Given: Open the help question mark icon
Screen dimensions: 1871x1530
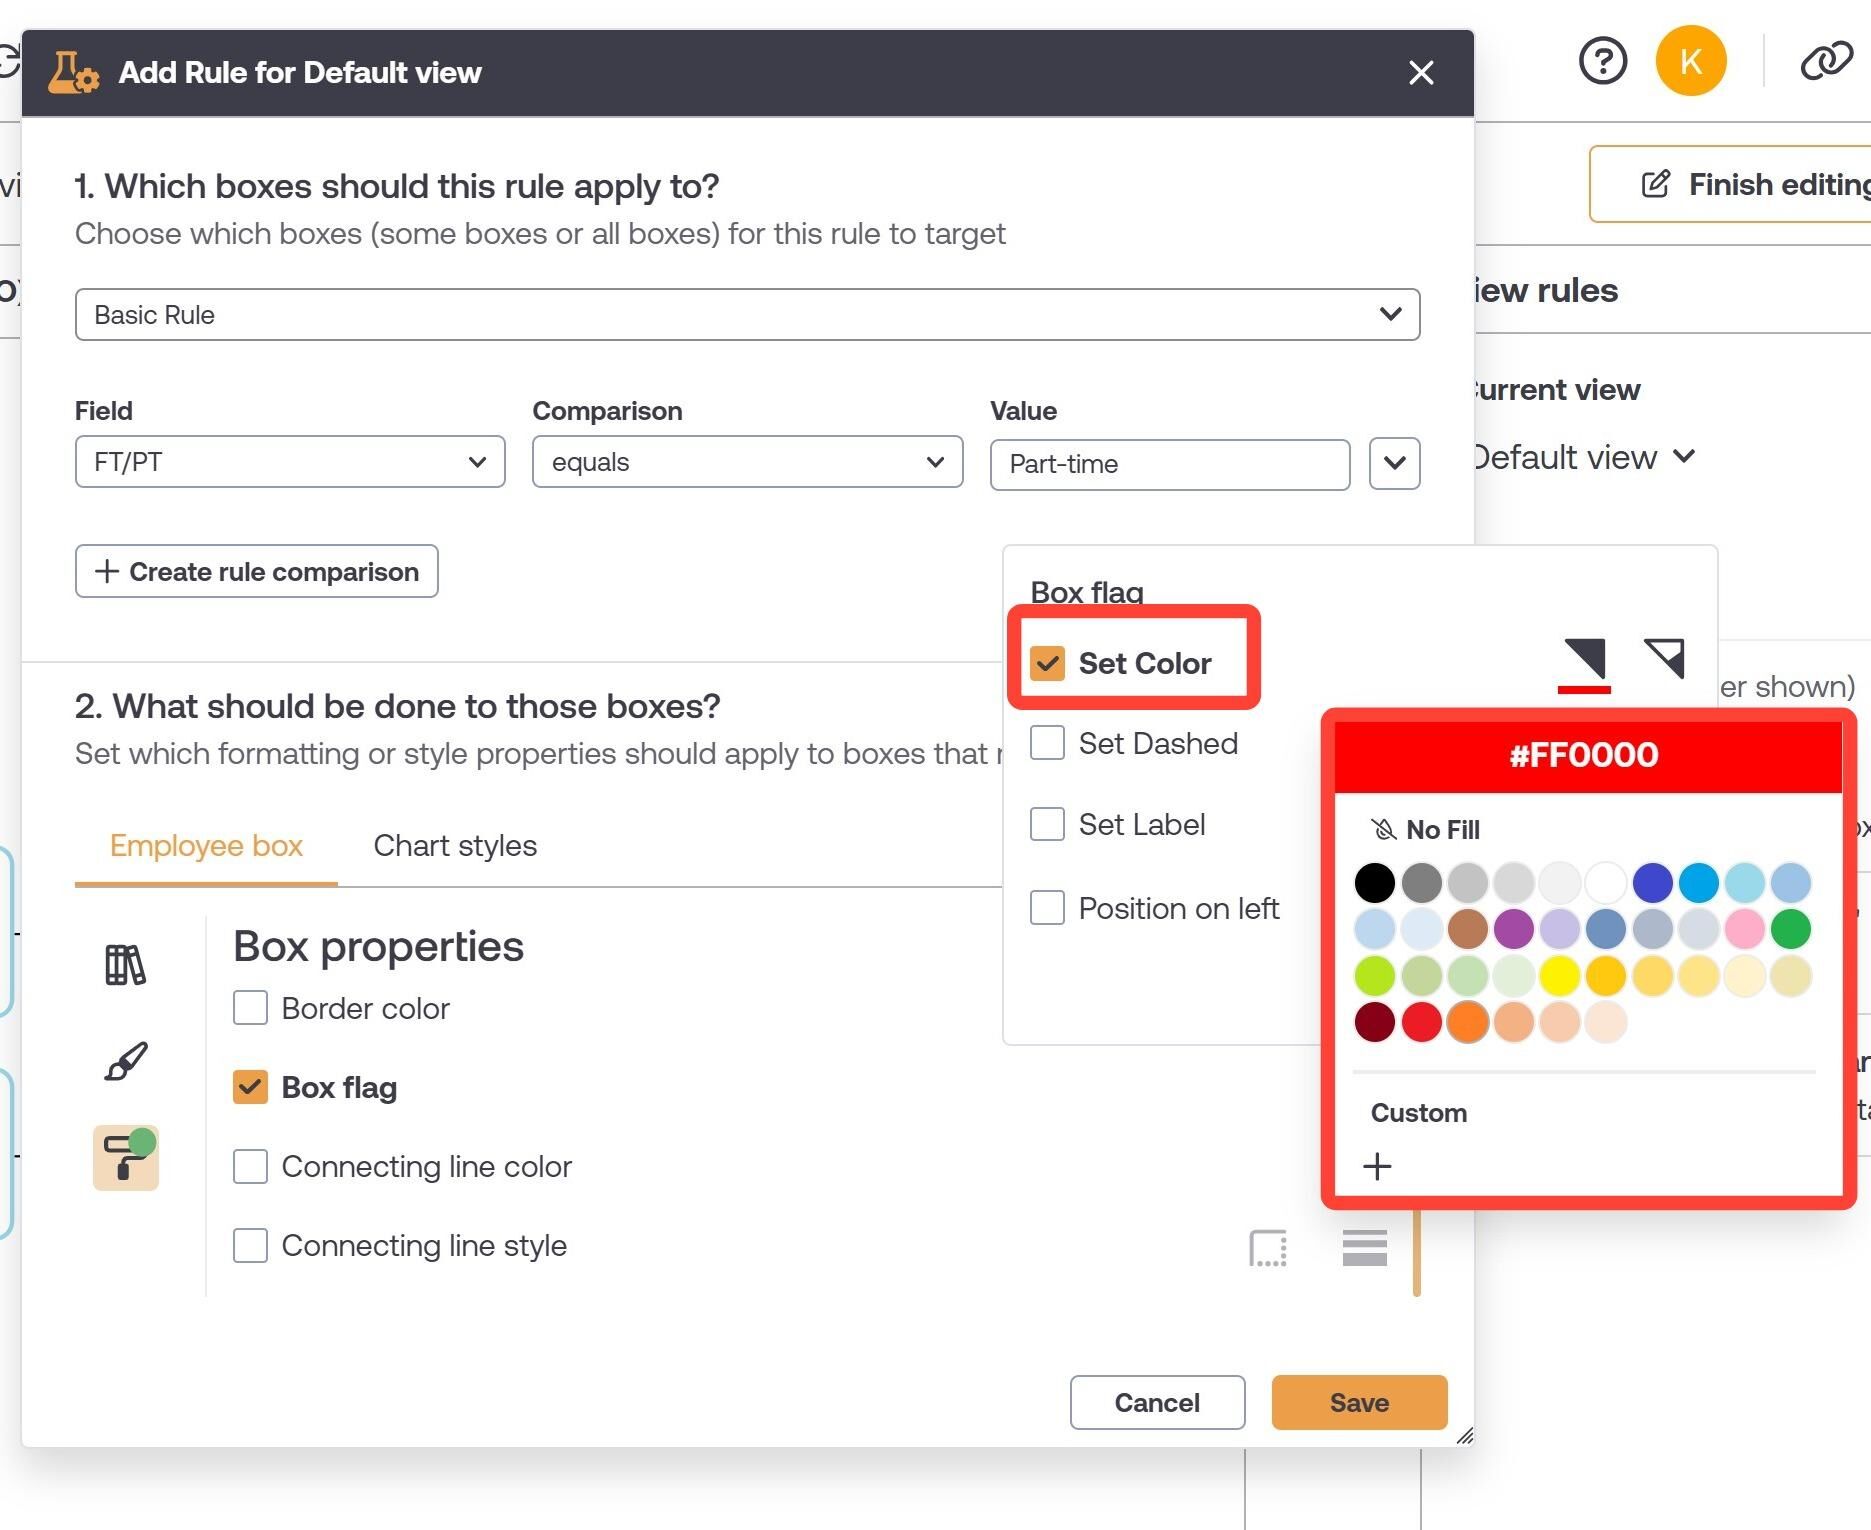Looking at the screenshot, I should click(x=1602, y=62).
